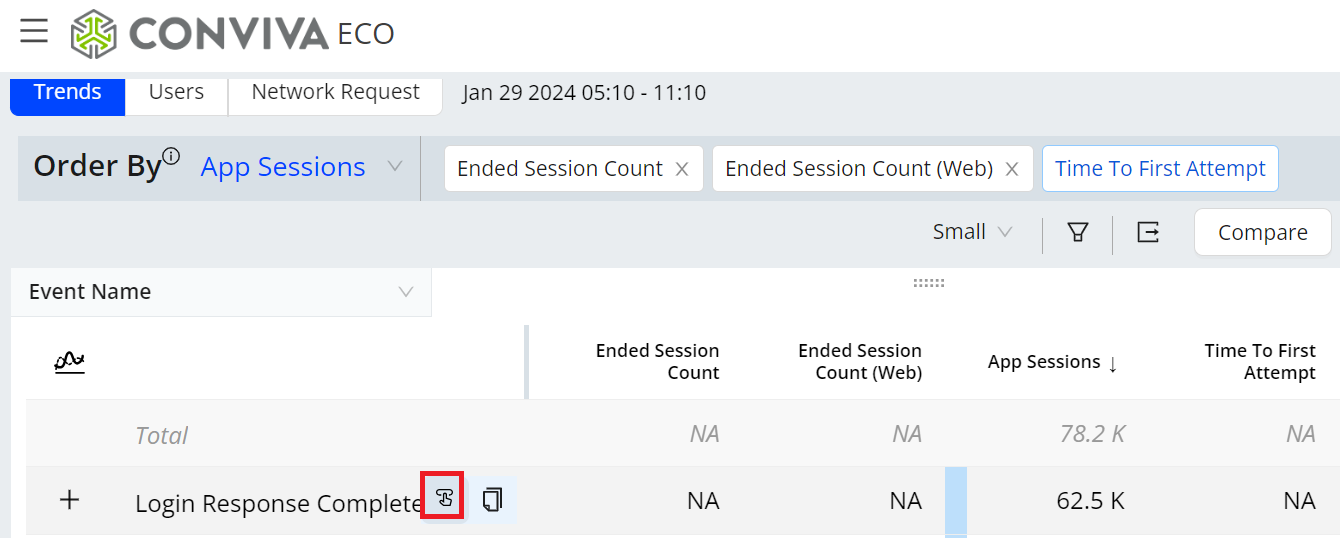Expand the Login Response Complete row

[x=69, y=500]
